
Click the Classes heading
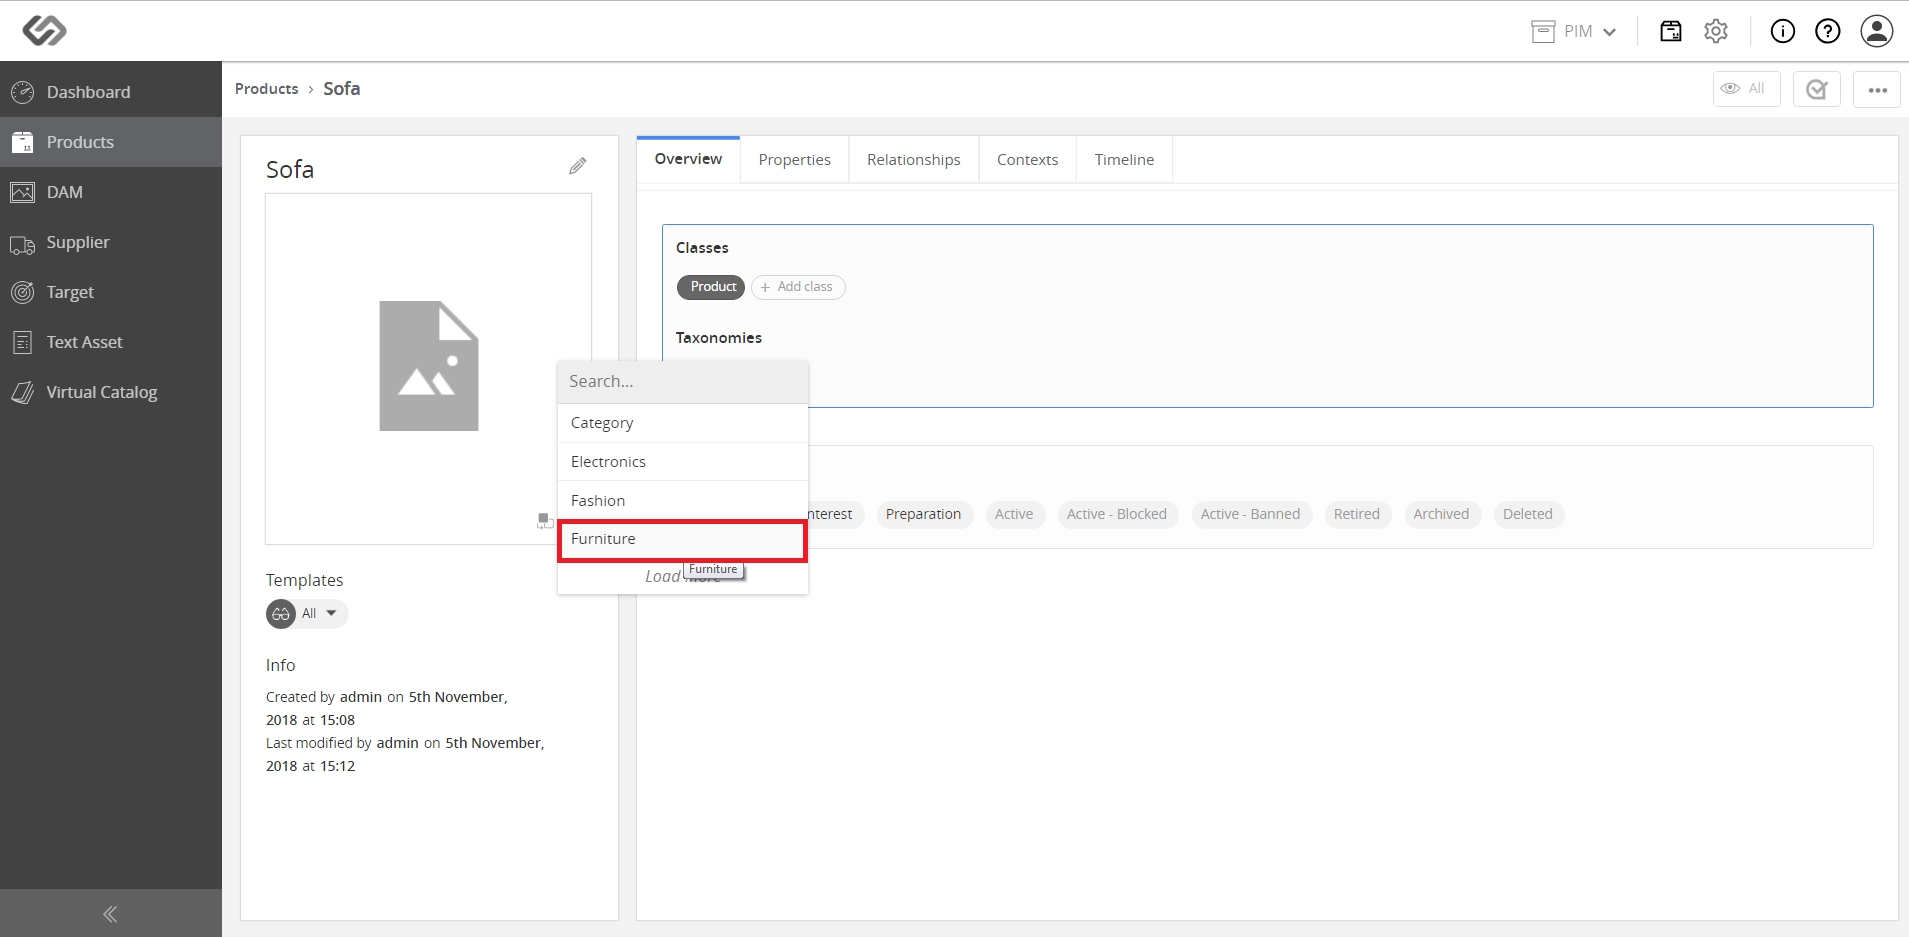tap(702, 248)
